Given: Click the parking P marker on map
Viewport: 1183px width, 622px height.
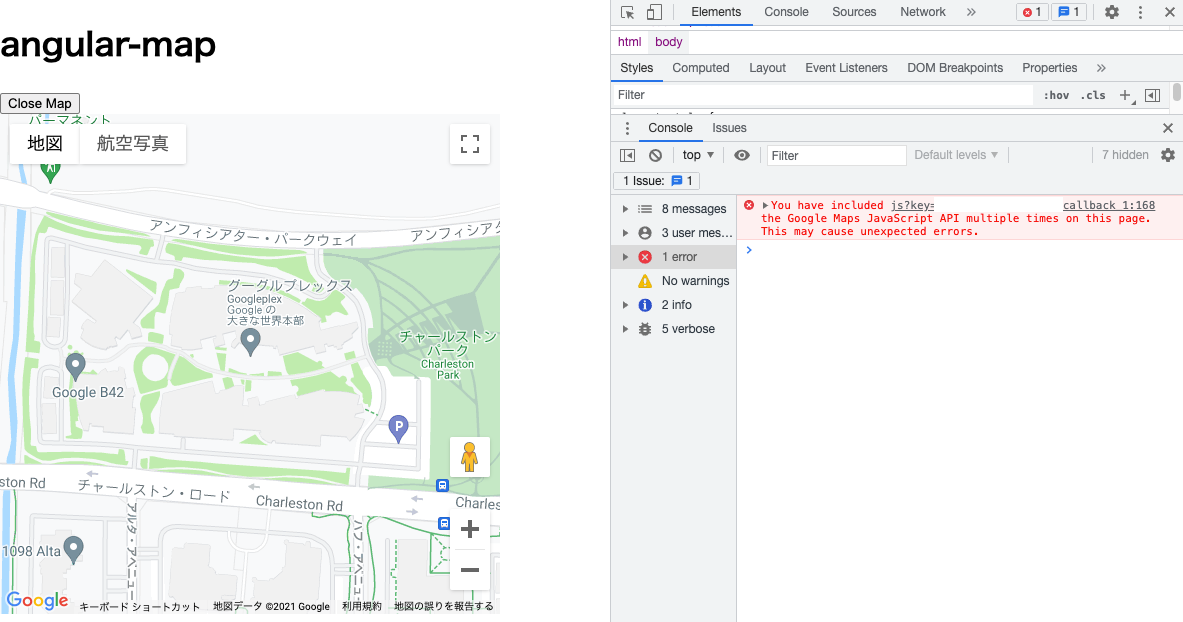Looking at the screenshot, I should (398, 429).
